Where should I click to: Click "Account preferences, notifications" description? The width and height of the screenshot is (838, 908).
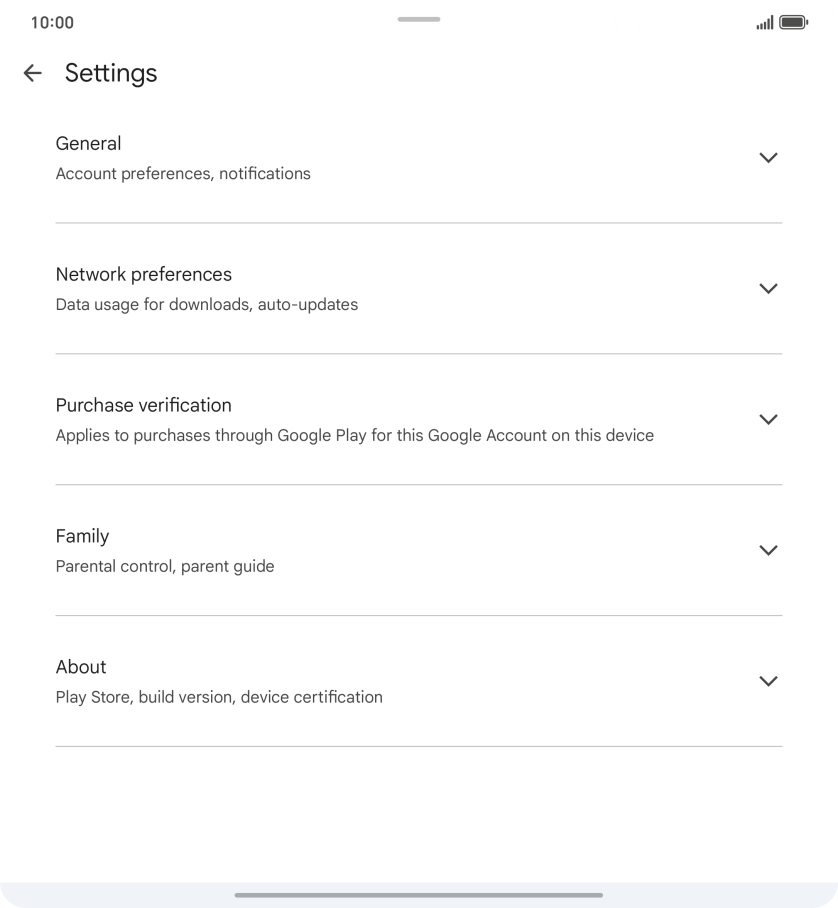(x=183, y=174)
